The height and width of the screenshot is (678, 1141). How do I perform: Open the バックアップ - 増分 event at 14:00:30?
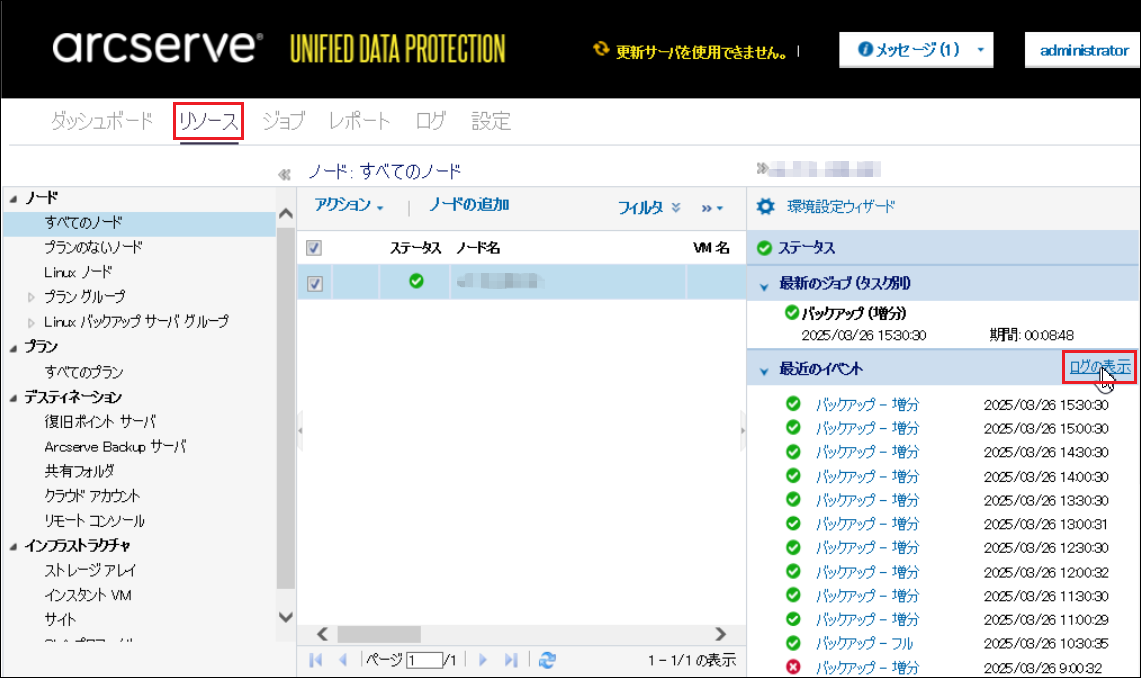click(x=867, y=476)
